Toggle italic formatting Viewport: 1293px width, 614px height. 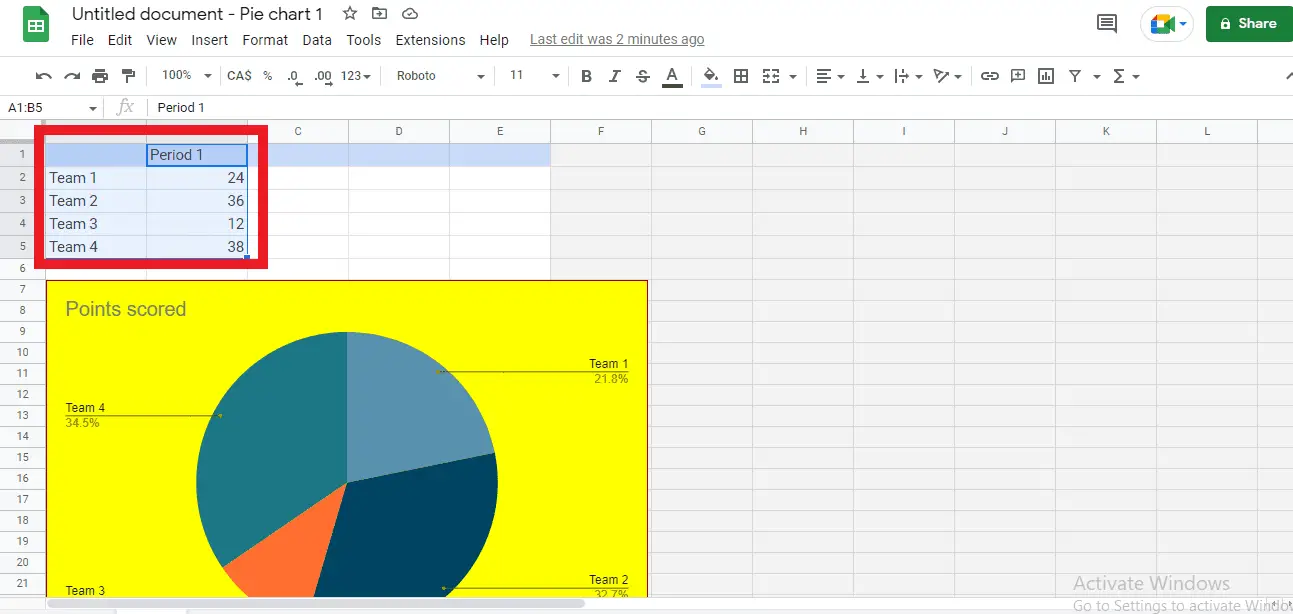click(x=614, y=76)
